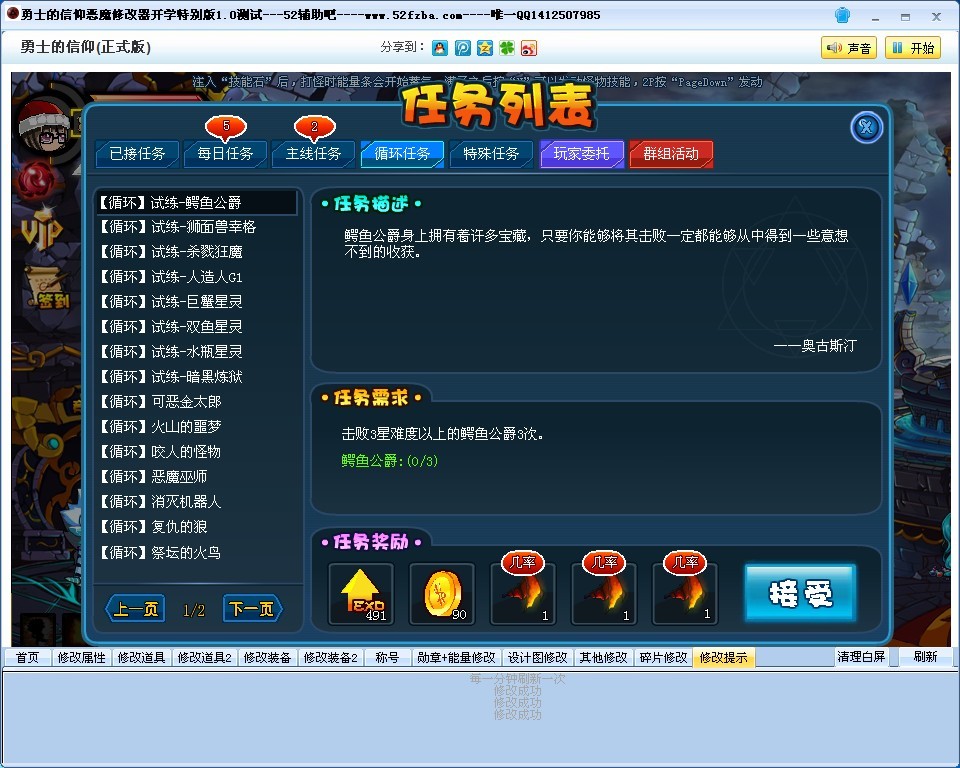Open the 主线任务 tab

313,154
